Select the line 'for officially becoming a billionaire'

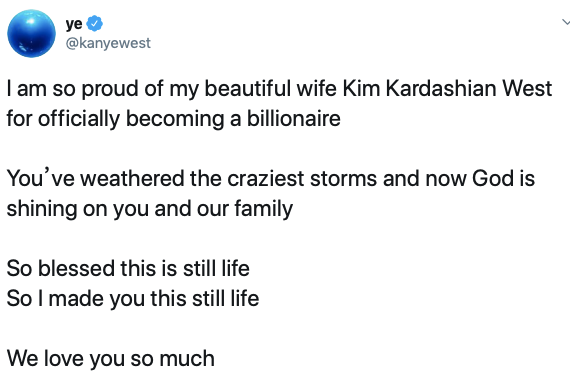tap(174, 119)
